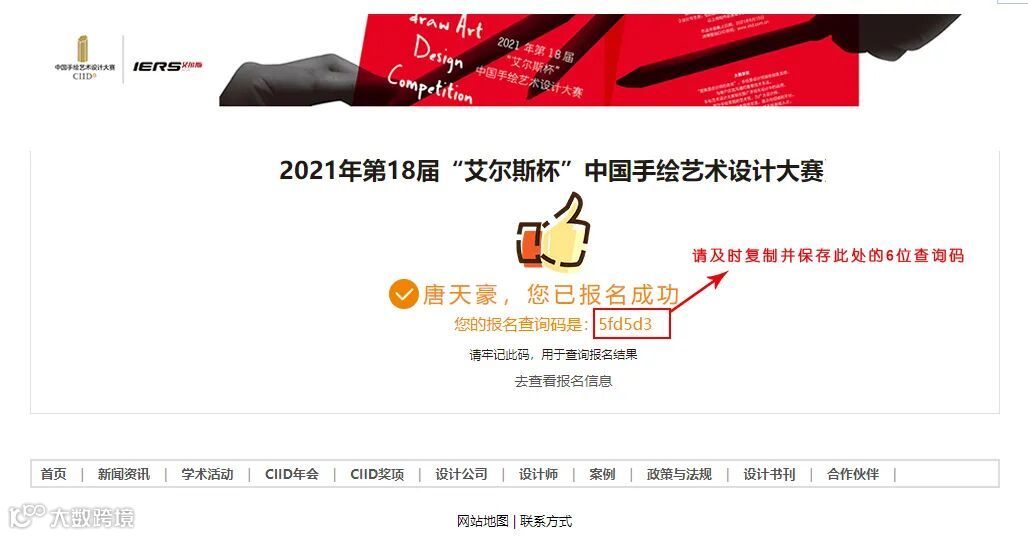Open 设计公司 navigation item
Image resolution: width=1028 pixels, height=536 pixels.
462,474
